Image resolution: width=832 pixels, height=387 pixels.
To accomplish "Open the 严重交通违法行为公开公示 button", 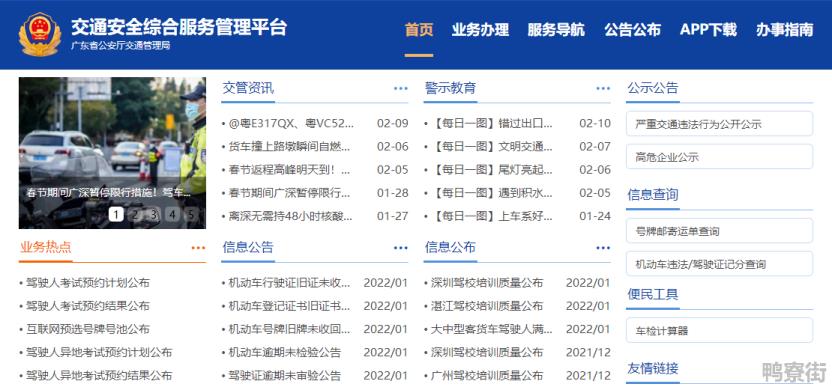I will pyautogui.click(x=719, y=124).
